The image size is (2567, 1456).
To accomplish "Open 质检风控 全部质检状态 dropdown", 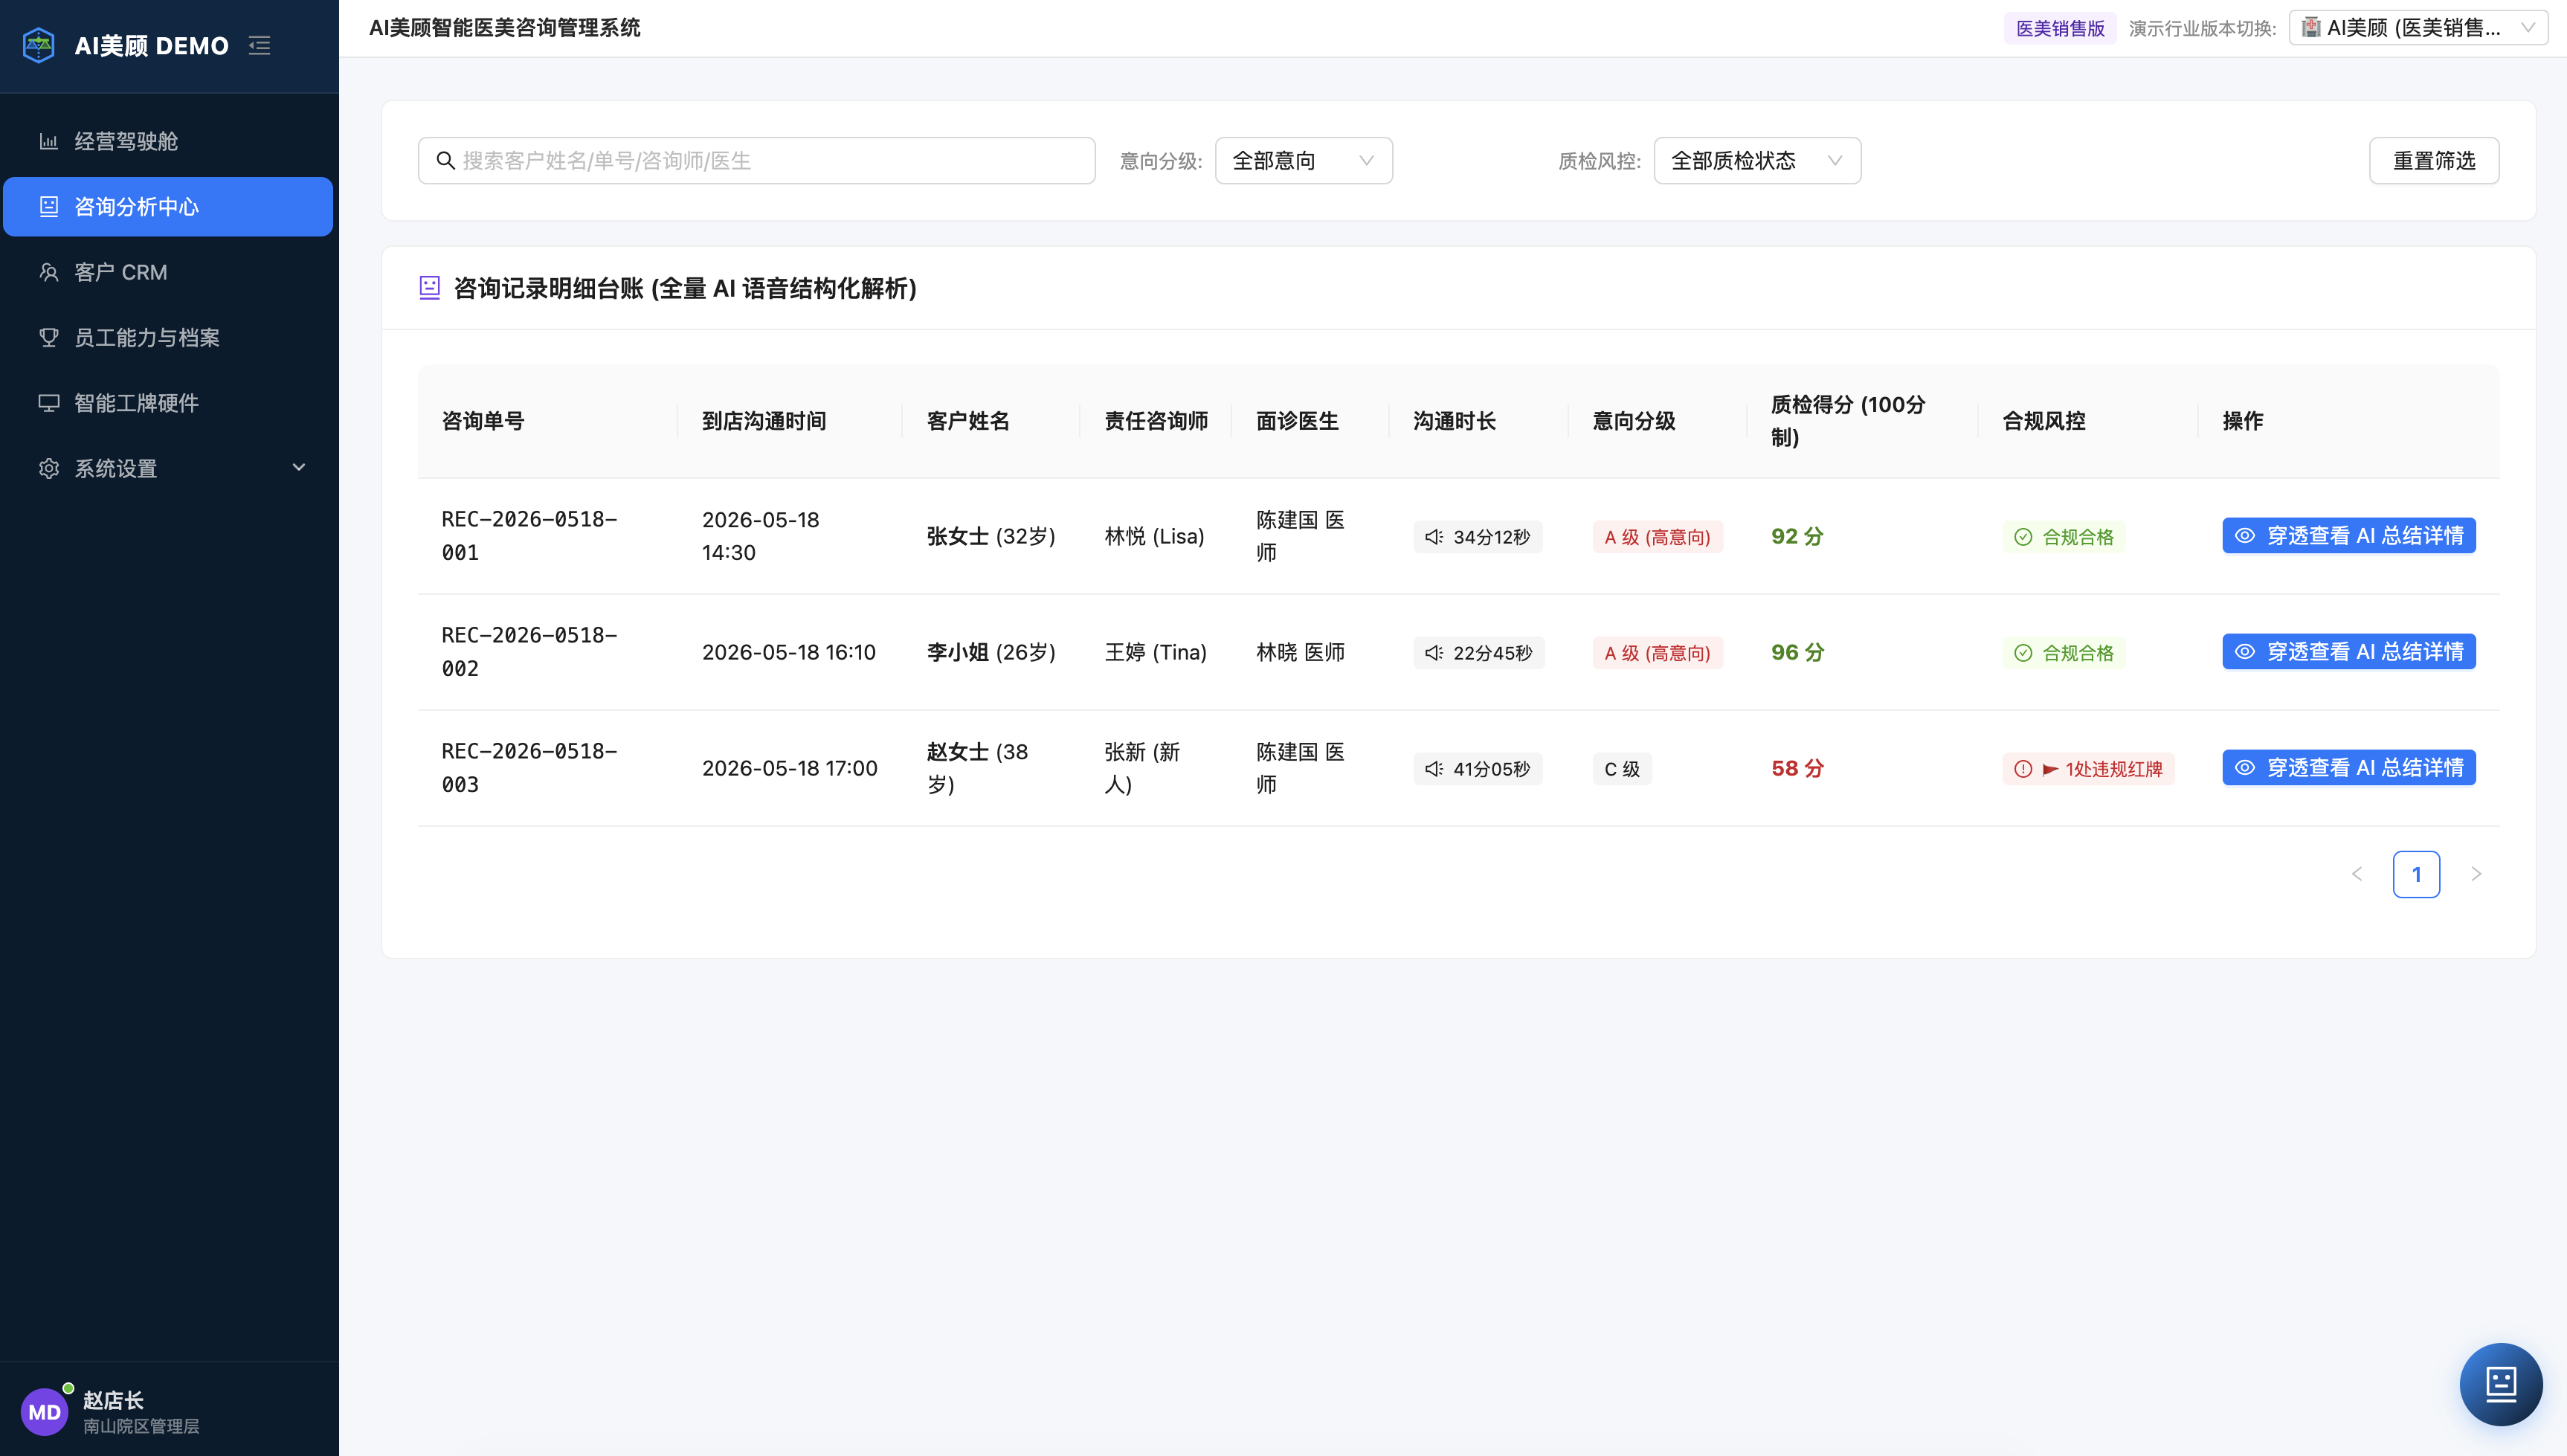I will 1757,160.
